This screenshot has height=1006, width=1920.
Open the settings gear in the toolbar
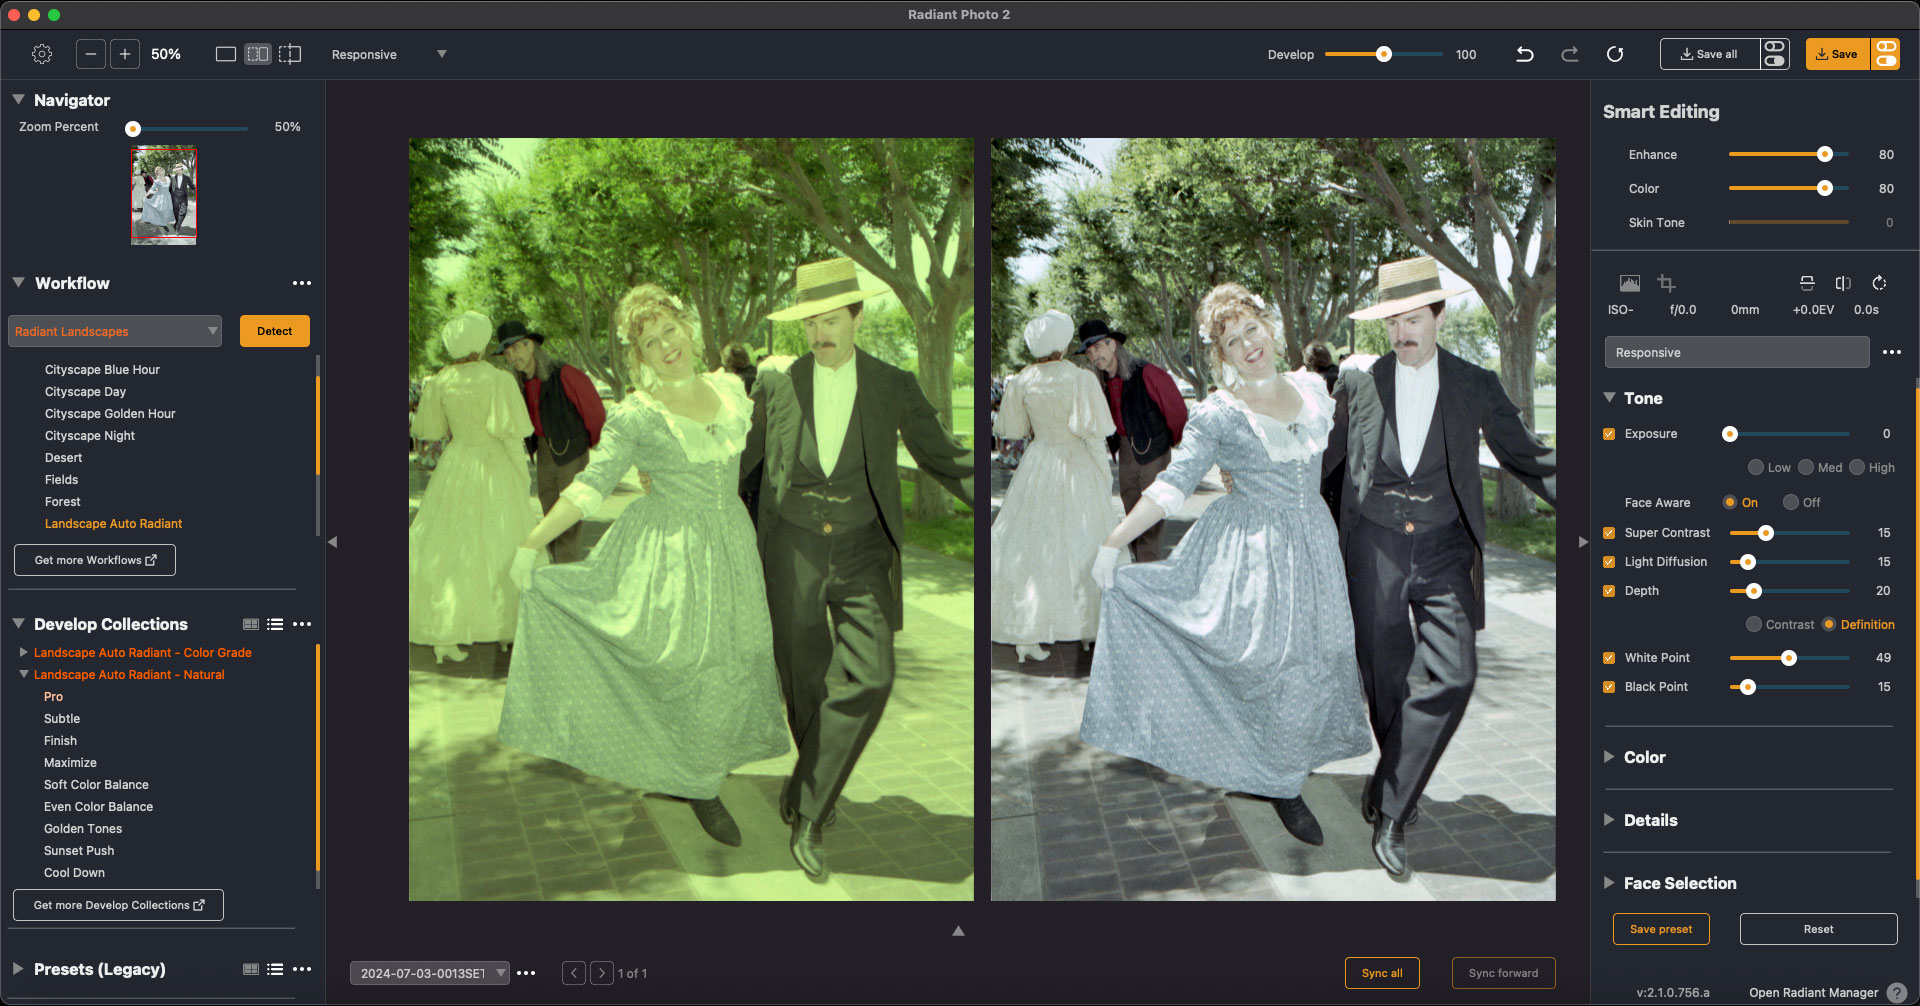42,54
